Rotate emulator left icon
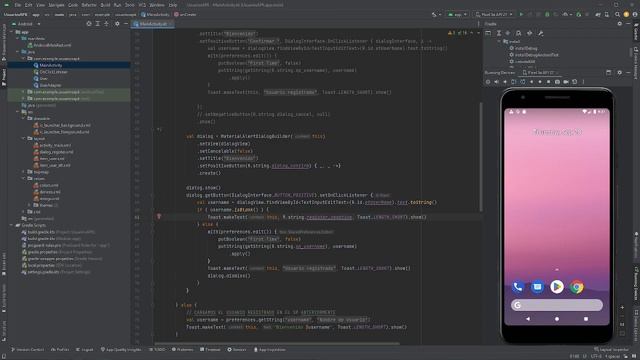 tap(513, 82)
